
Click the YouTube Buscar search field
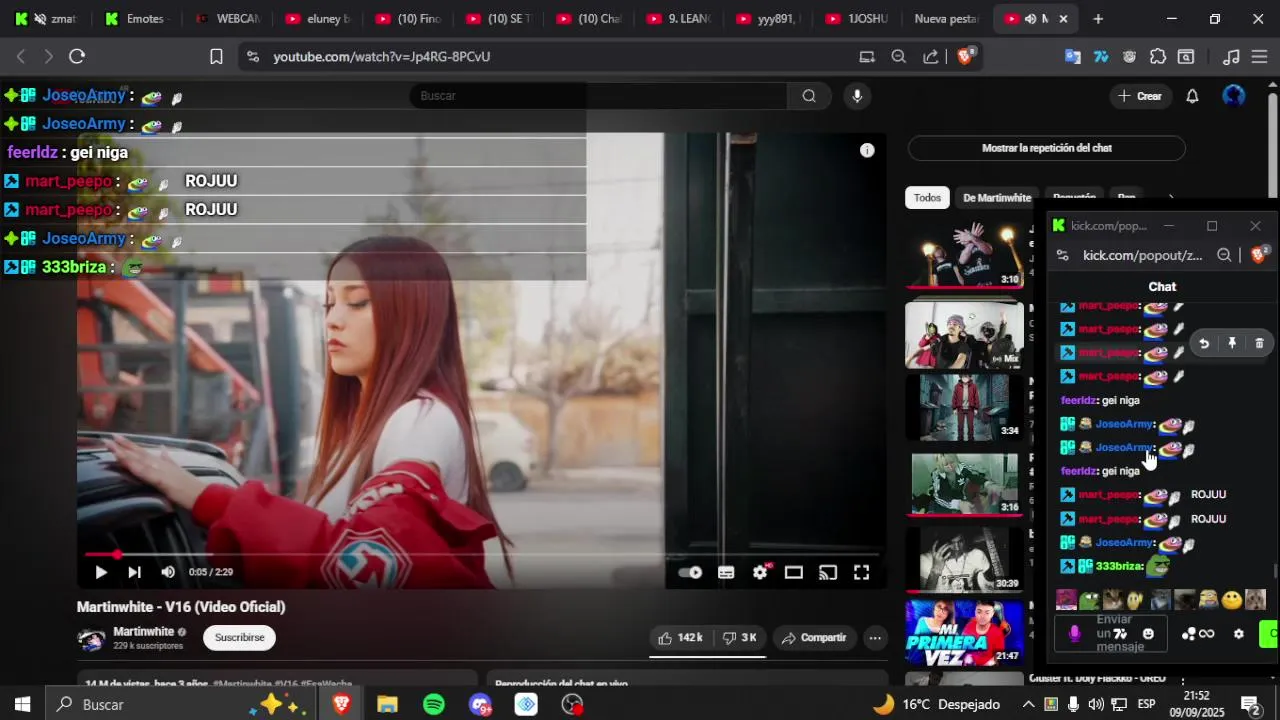600,96
